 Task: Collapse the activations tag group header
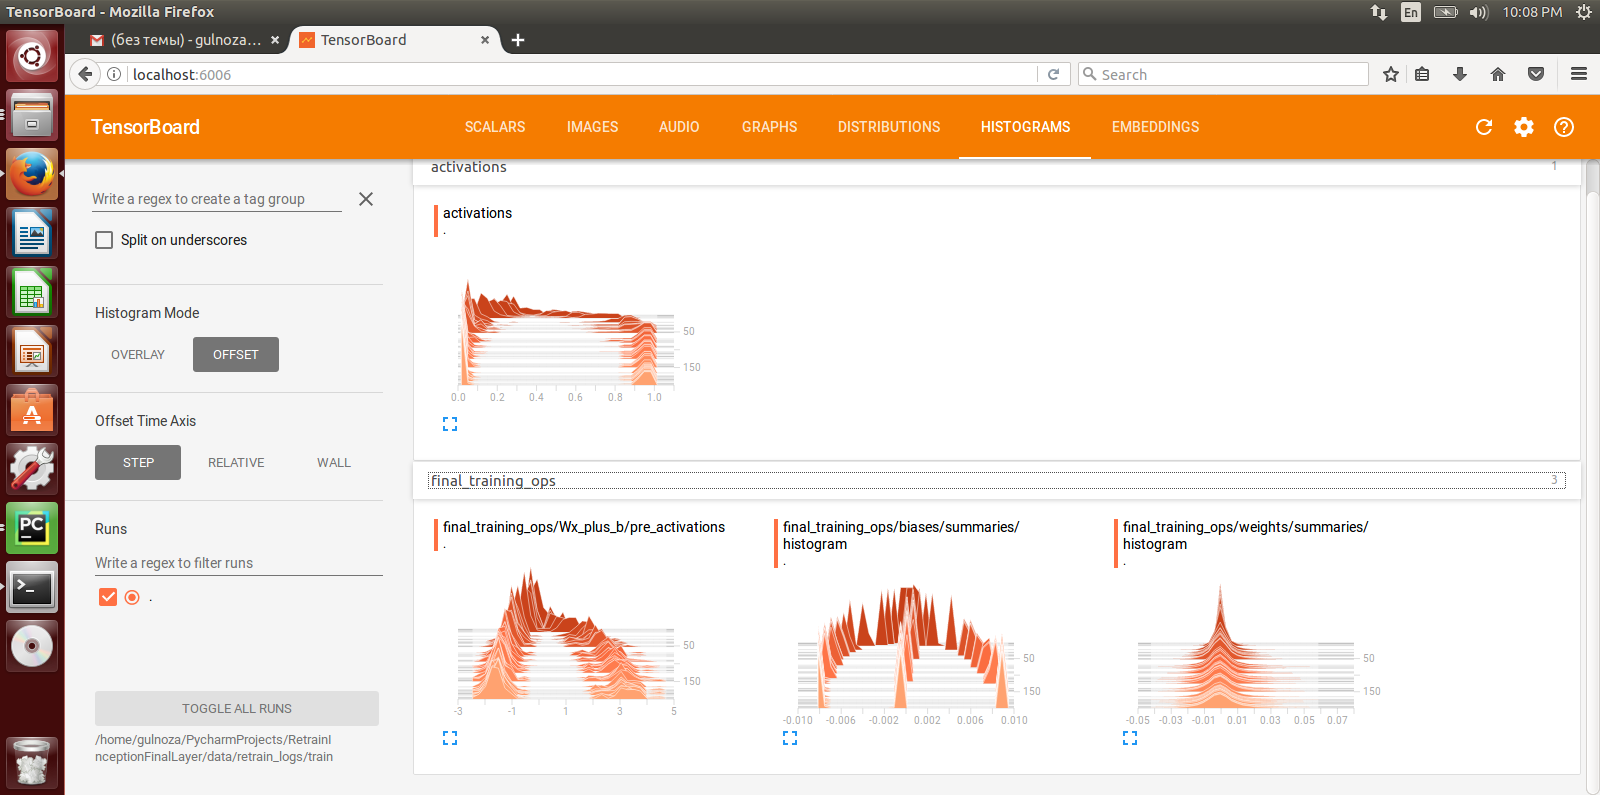[x=997, y=168]
